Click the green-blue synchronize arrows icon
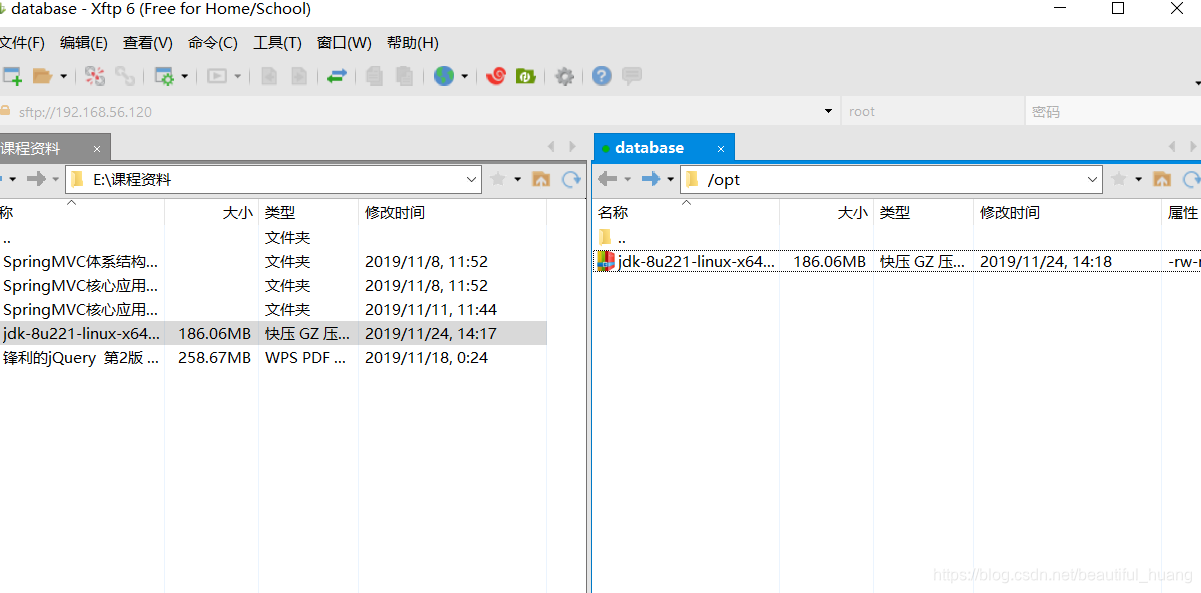1201x593 pixels. pos(337,76)
